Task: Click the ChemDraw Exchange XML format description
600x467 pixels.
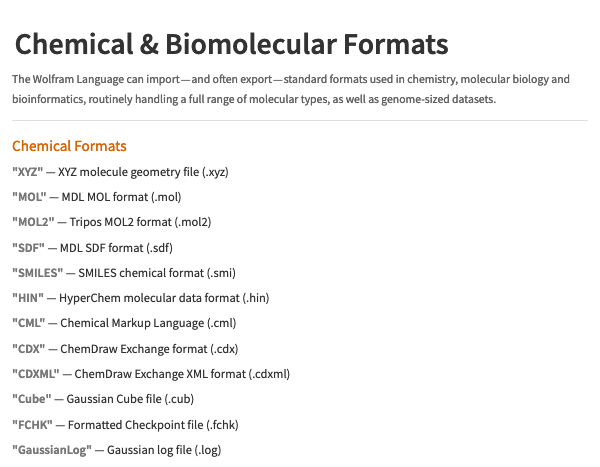Action: pos(182,374)
